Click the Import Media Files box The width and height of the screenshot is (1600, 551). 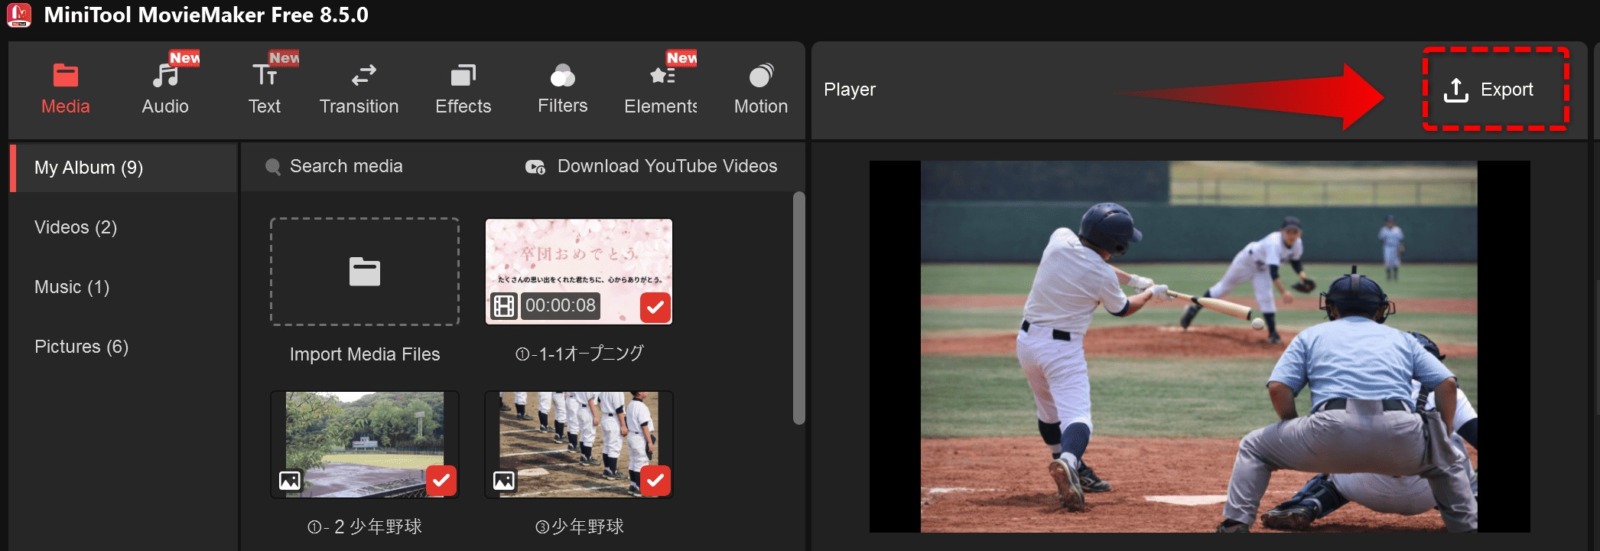(364, 272)
